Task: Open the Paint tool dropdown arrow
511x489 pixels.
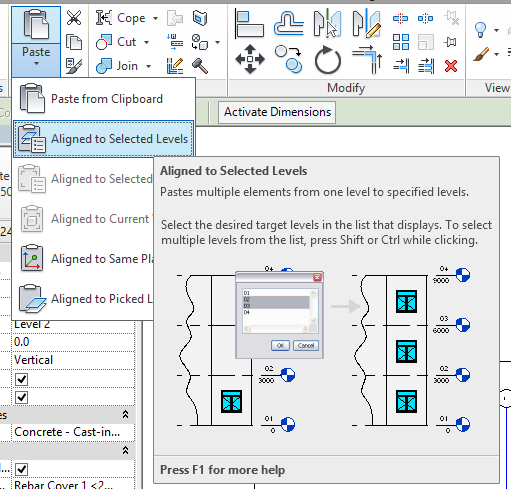Action: tap(218, 42)
